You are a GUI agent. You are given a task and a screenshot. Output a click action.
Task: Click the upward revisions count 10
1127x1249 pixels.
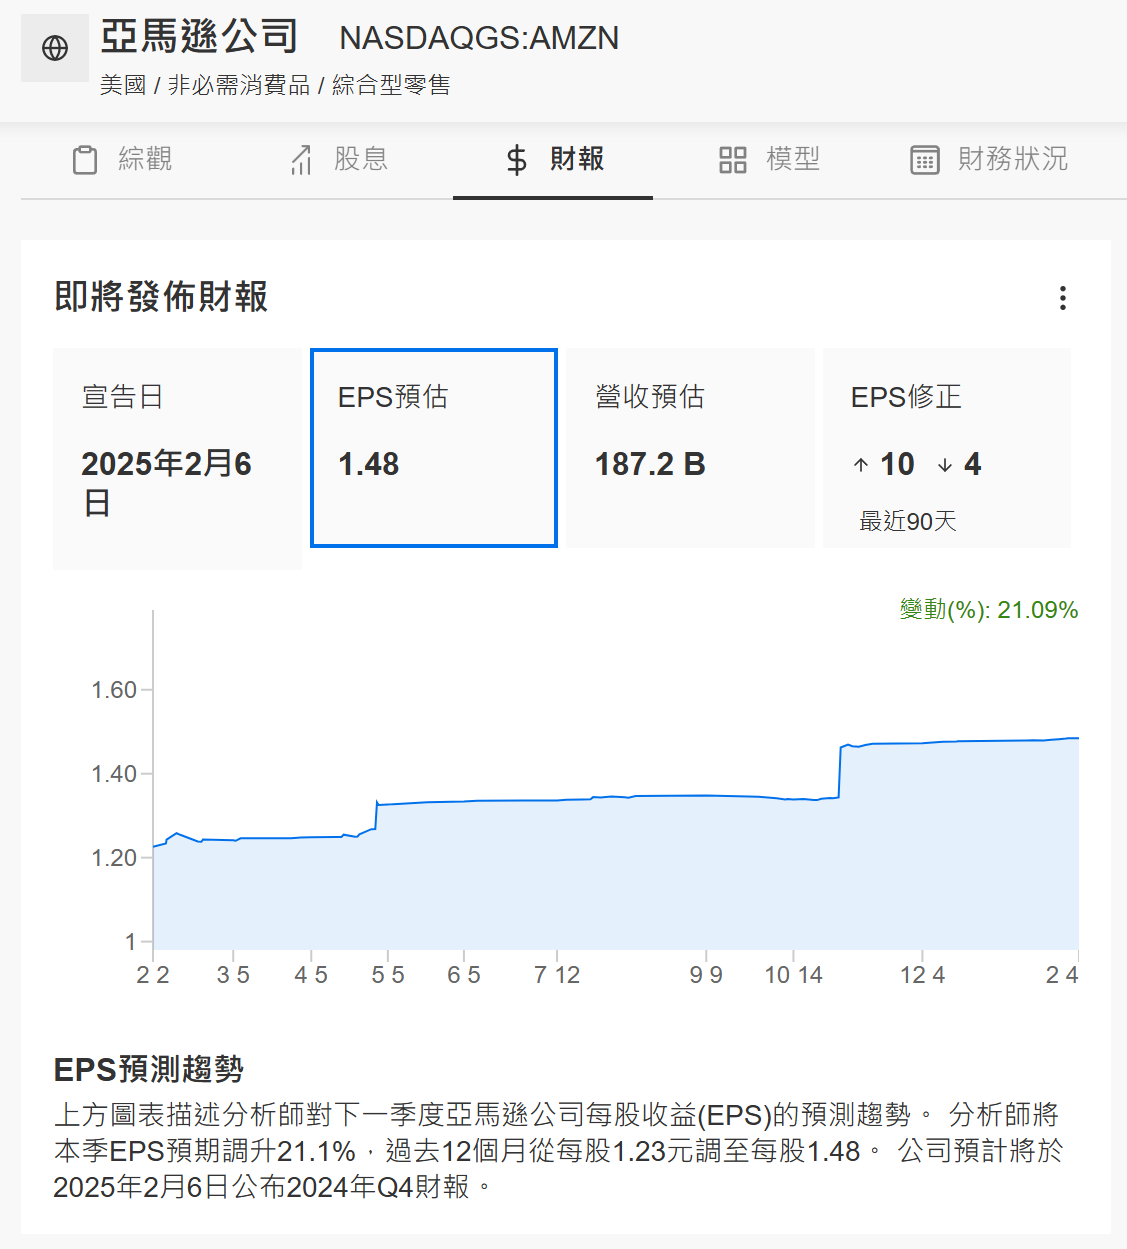click(x=897, y=464)
